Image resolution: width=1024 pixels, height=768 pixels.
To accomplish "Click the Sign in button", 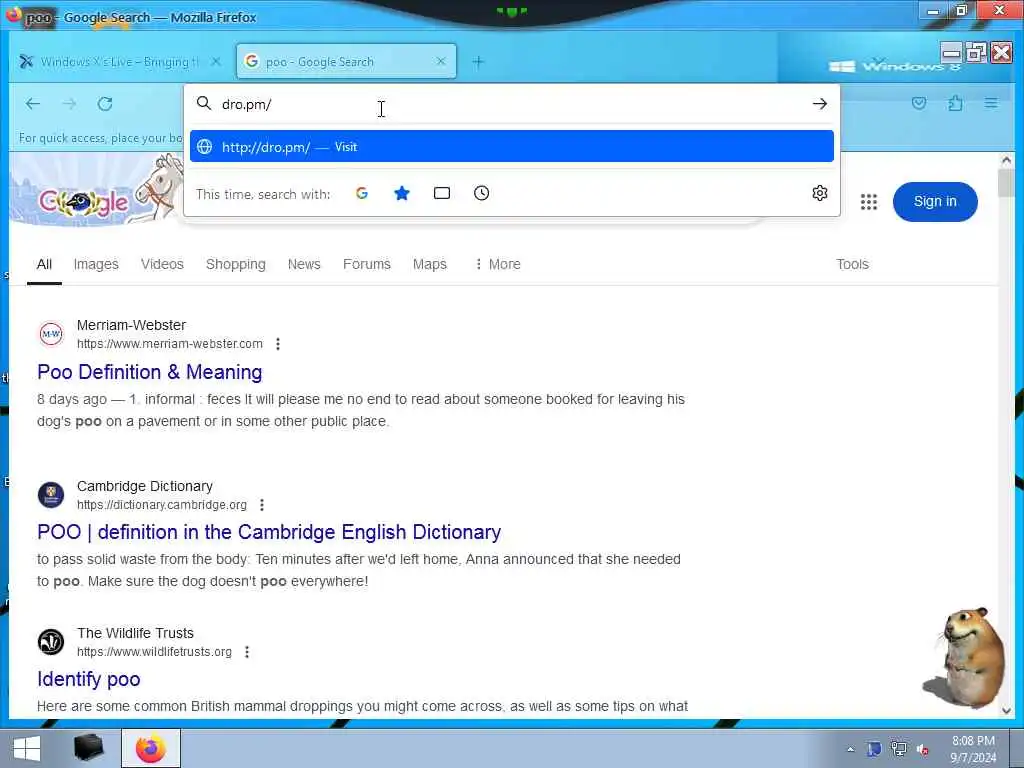I will tap(935, 202).
